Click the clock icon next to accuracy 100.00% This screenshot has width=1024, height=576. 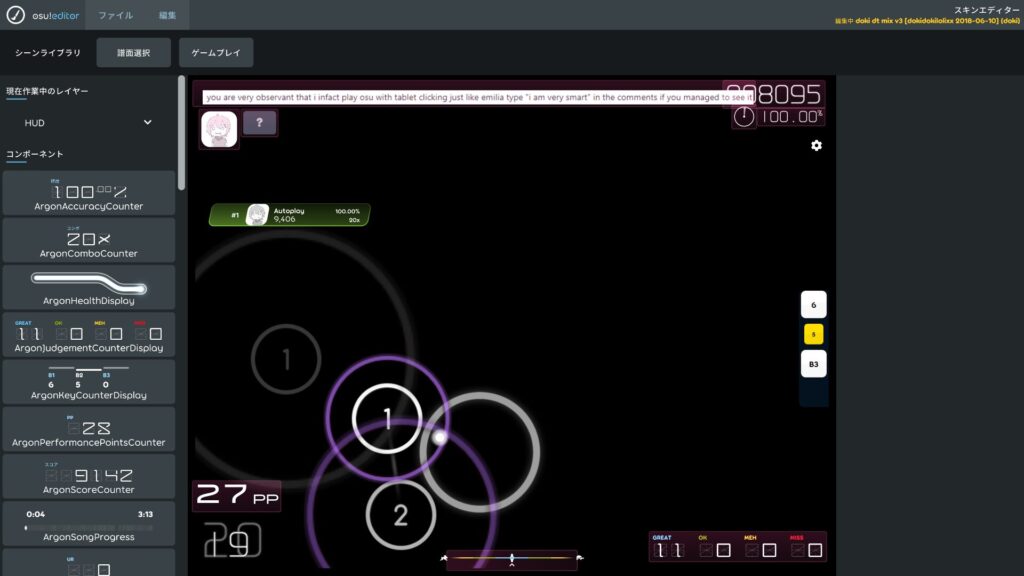(x=744, y=117)
